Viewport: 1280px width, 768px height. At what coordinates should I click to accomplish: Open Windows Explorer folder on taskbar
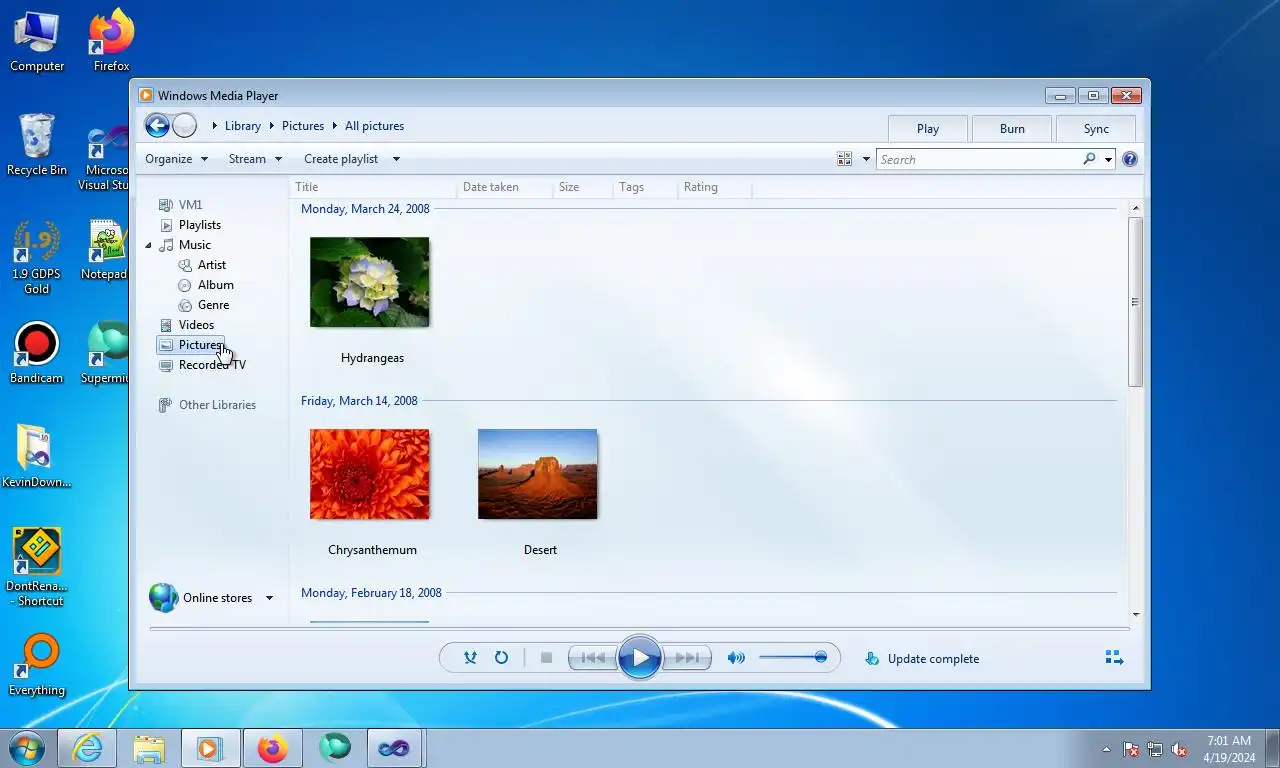tap(149, 748)
